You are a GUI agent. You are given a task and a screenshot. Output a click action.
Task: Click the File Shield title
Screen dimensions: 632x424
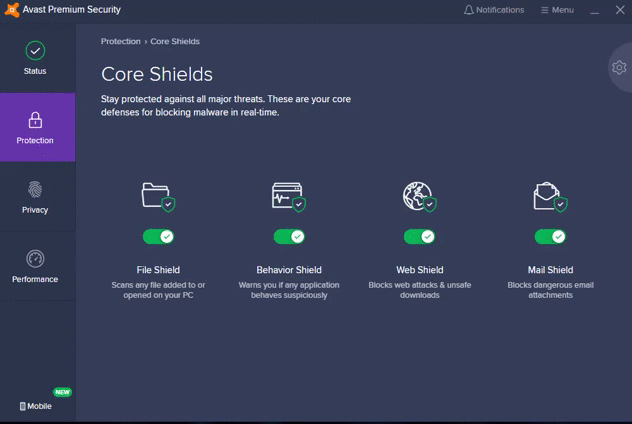click(158, 270)
